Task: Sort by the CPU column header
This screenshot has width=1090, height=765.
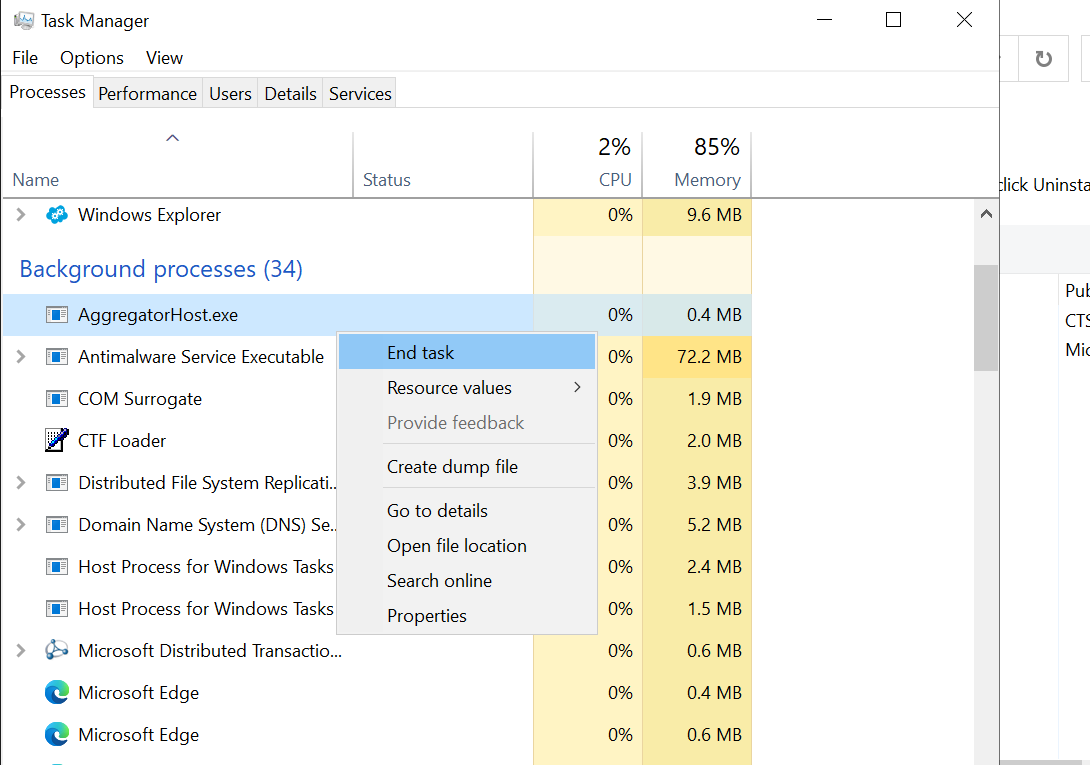Action: tap(587, 165)
